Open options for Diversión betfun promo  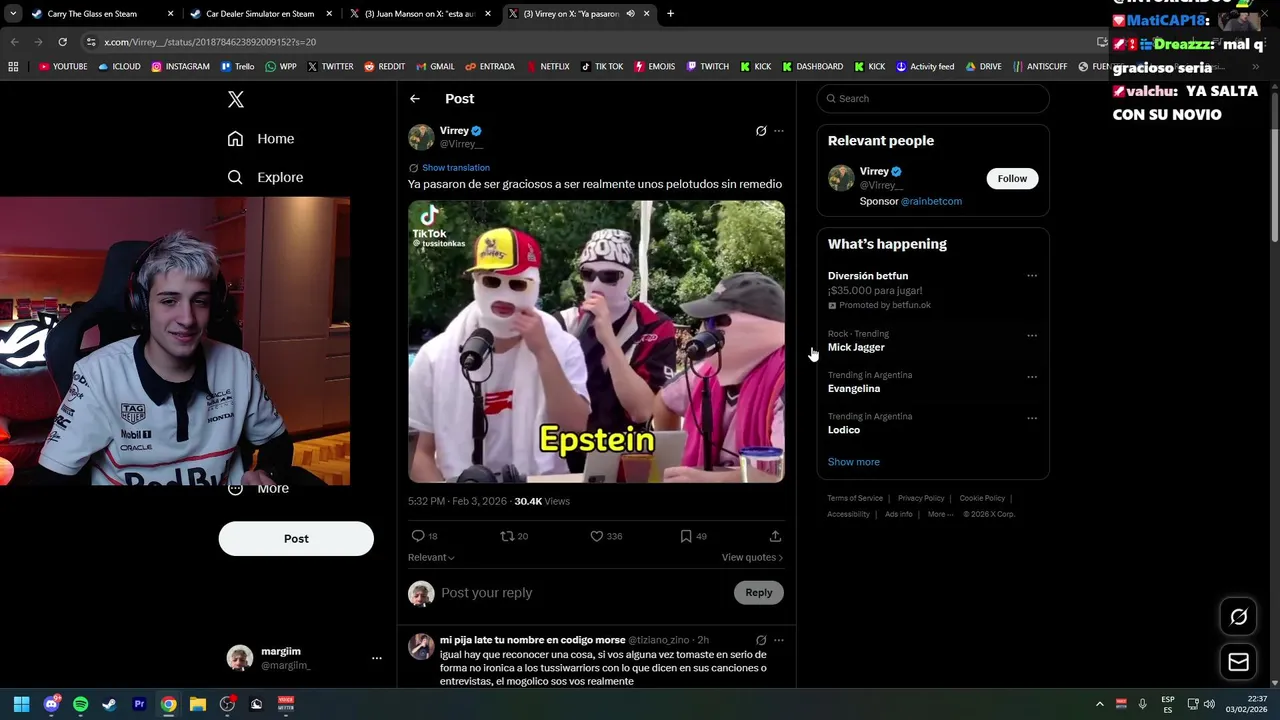tap(1032, 276)
